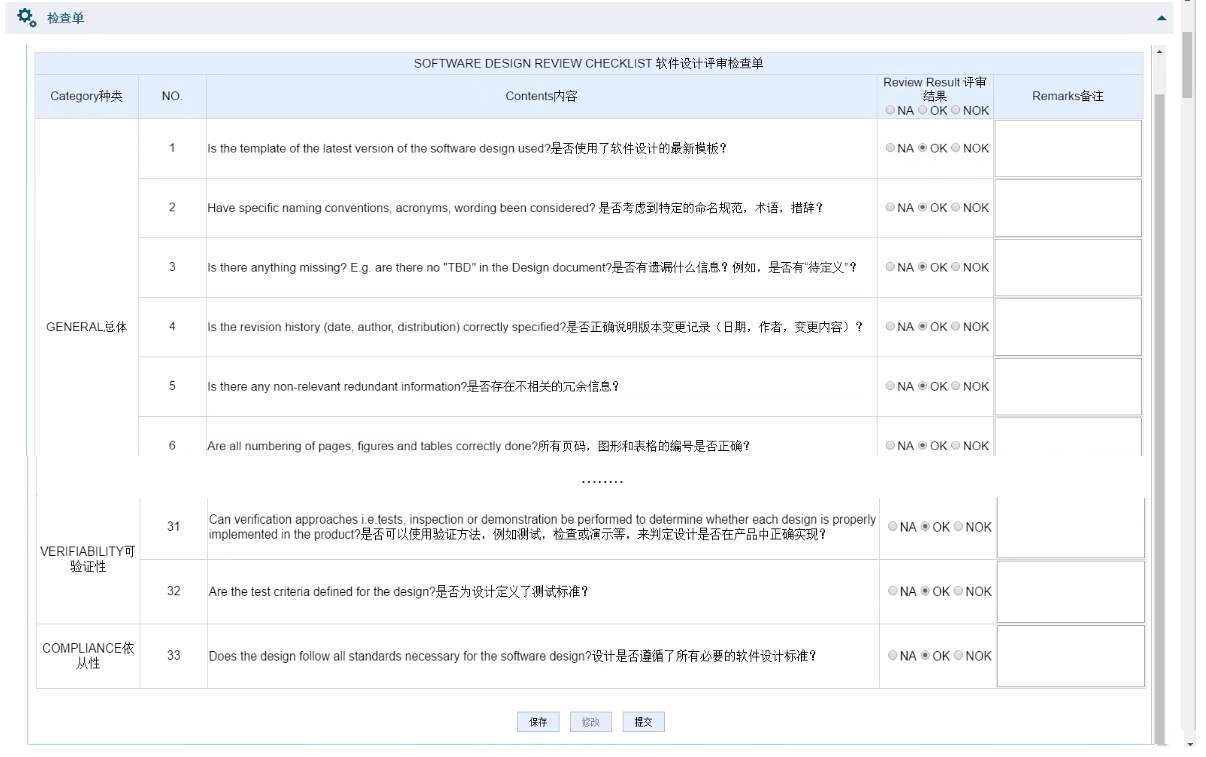1206x757 pixels.
Task: Click the Remarks field for item 5
Action: click(x=1068, y=387)
